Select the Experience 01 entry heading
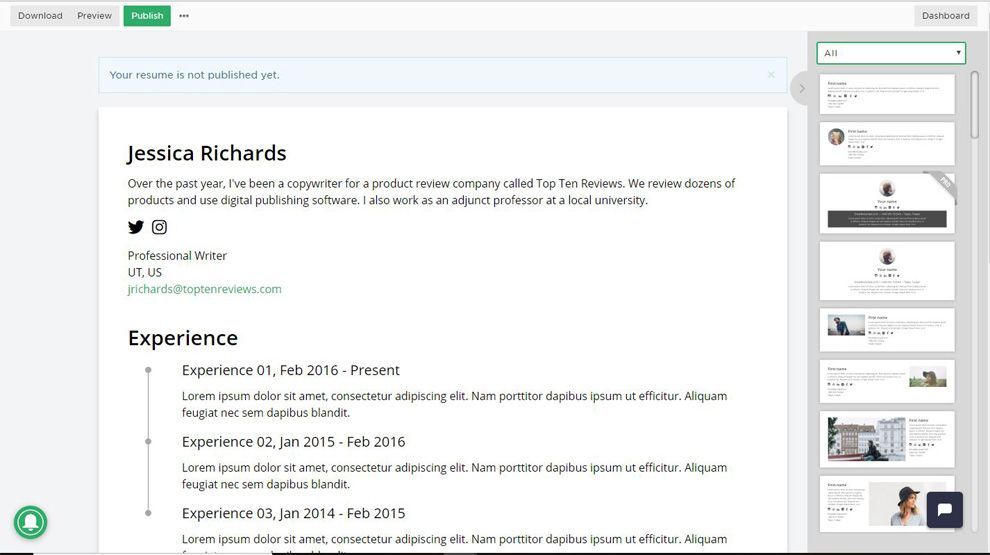The height and width of the screenshot is (555, 990). click(290, 370)
